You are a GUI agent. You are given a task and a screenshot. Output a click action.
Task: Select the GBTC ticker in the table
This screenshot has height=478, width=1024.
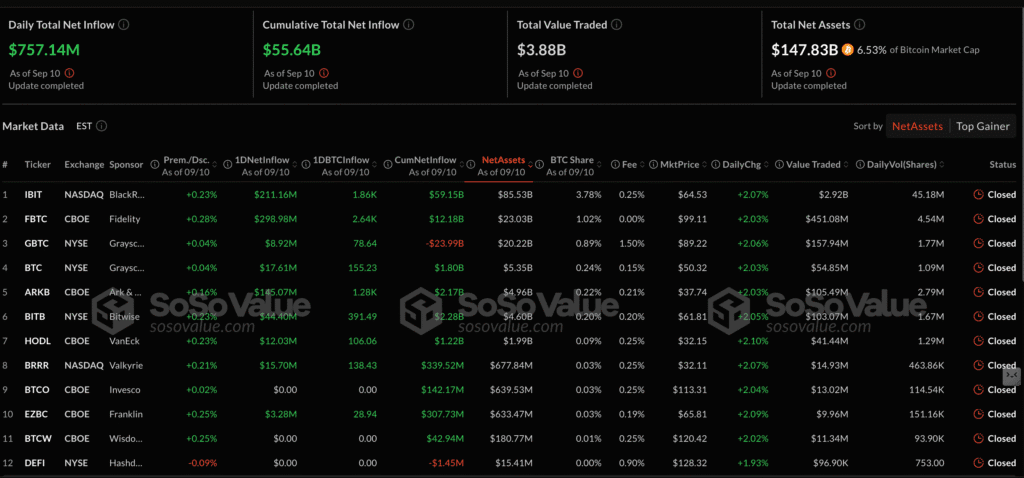[35, 243]
